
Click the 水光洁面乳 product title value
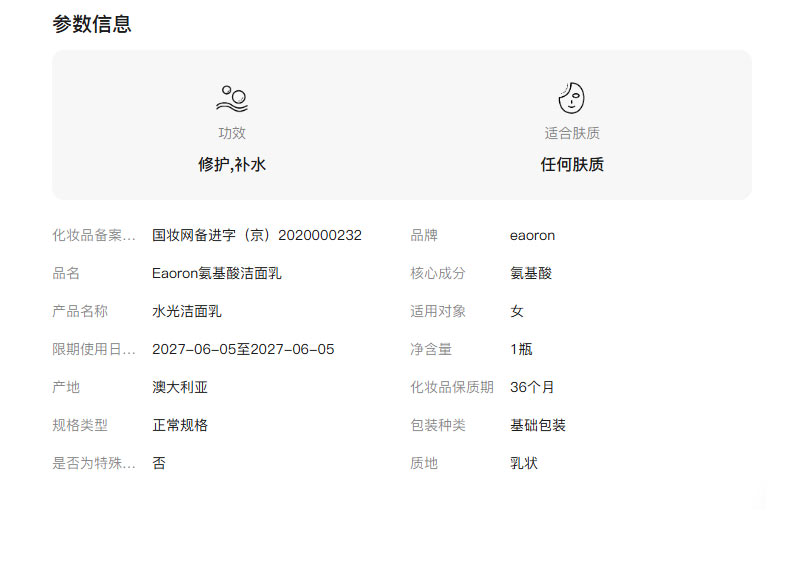186,311
